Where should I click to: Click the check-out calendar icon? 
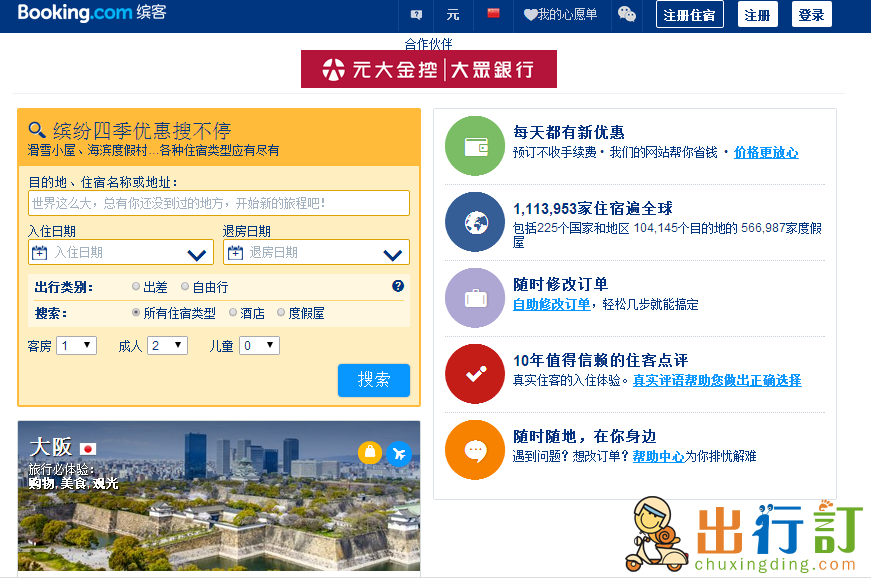point(236,253)
